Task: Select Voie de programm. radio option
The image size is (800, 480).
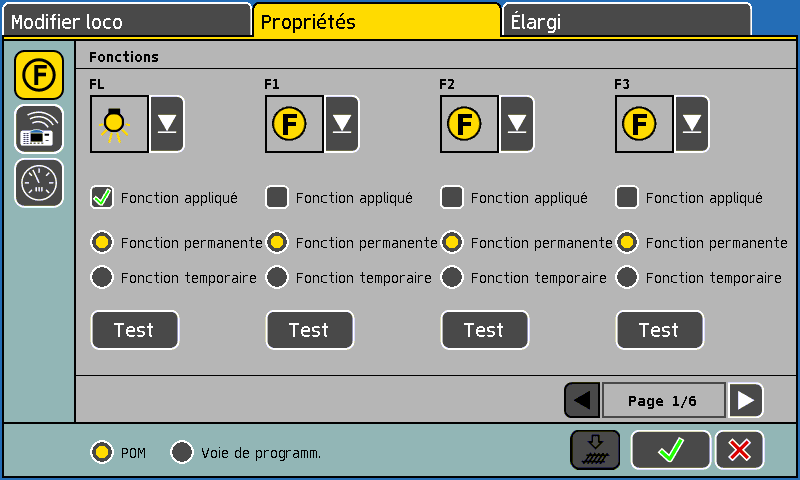Action: (x=182, y=452)
